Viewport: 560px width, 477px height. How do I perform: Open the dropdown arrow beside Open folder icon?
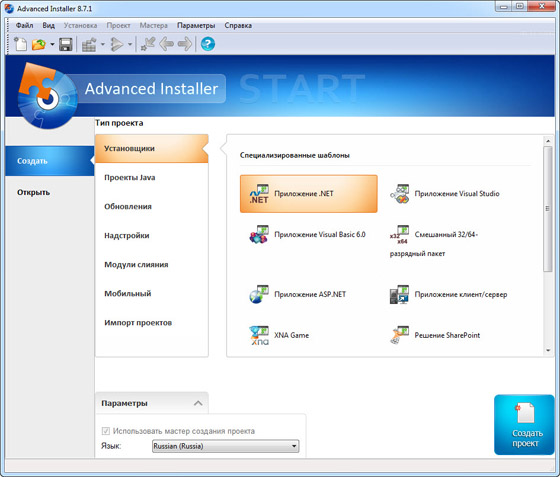52,45
